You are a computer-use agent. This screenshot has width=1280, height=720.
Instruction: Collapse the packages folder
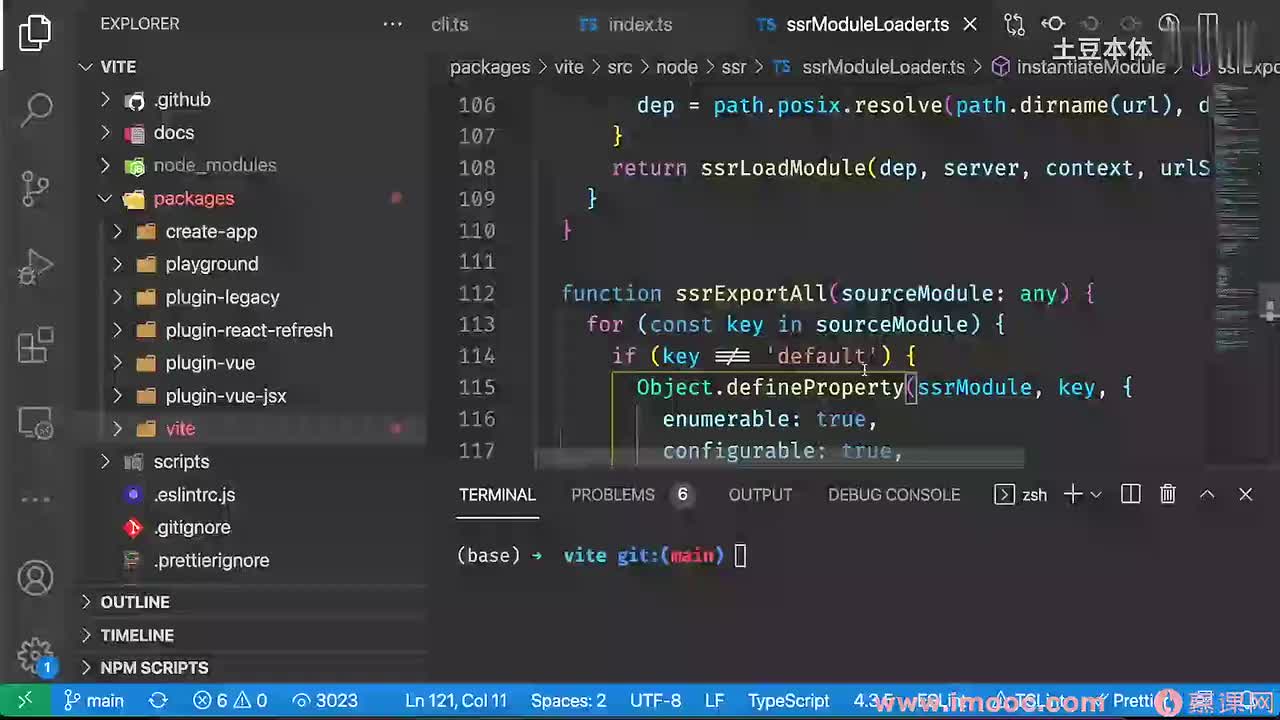click(x=105, y=198)
